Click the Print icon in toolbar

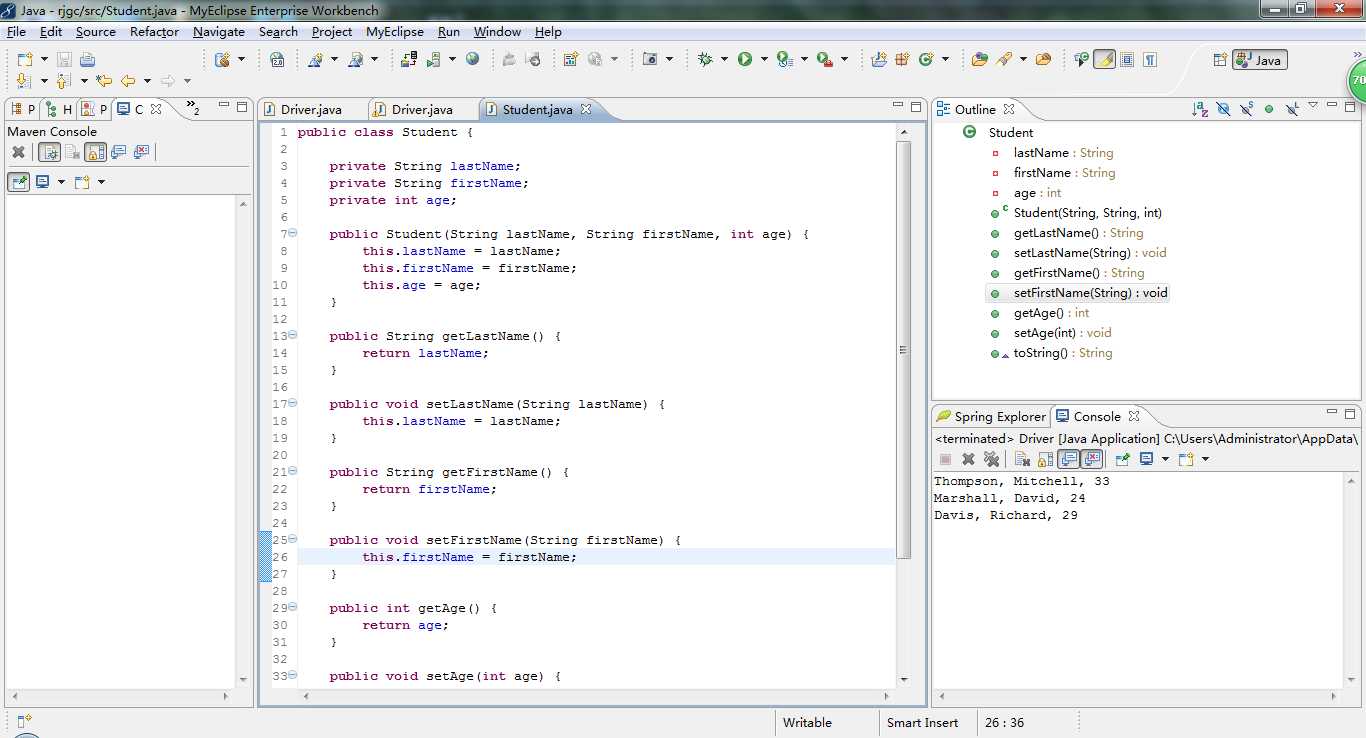87,60
